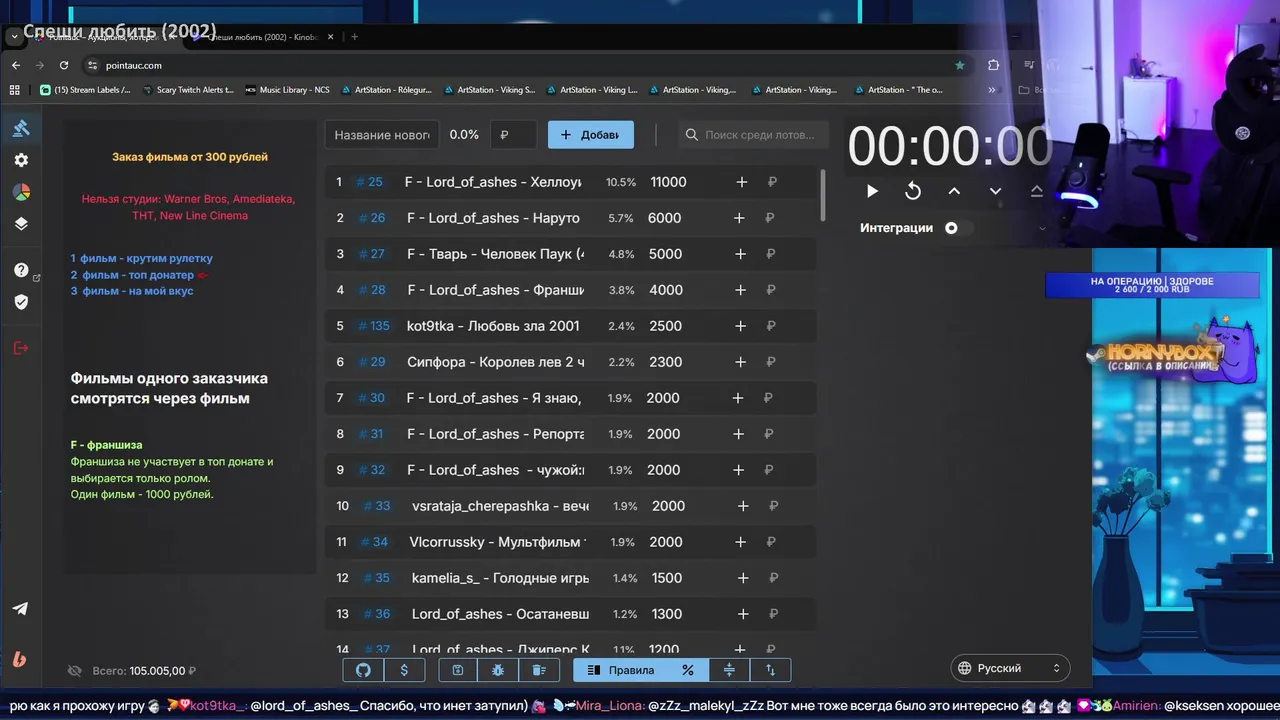
Task: Open the pie chart statistics page
Action: tap(21, 192)
